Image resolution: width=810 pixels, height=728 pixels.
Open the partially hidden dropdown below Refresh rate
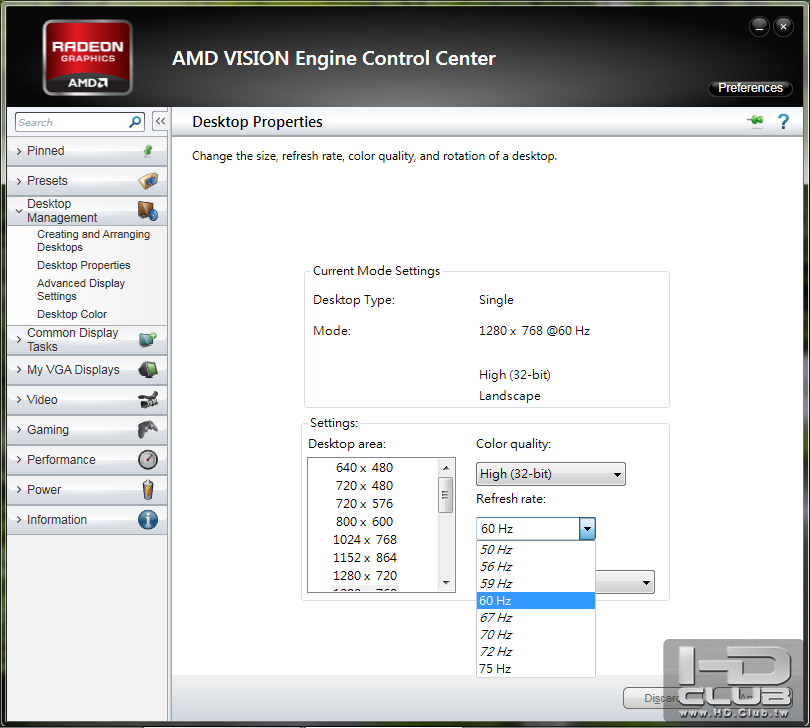click(x=625, y=582)
